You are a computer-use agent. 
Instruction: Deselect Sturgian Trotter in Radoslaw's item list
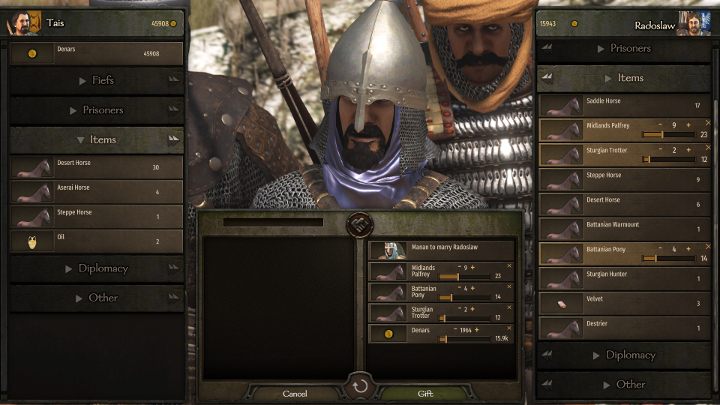click(708, 148)
